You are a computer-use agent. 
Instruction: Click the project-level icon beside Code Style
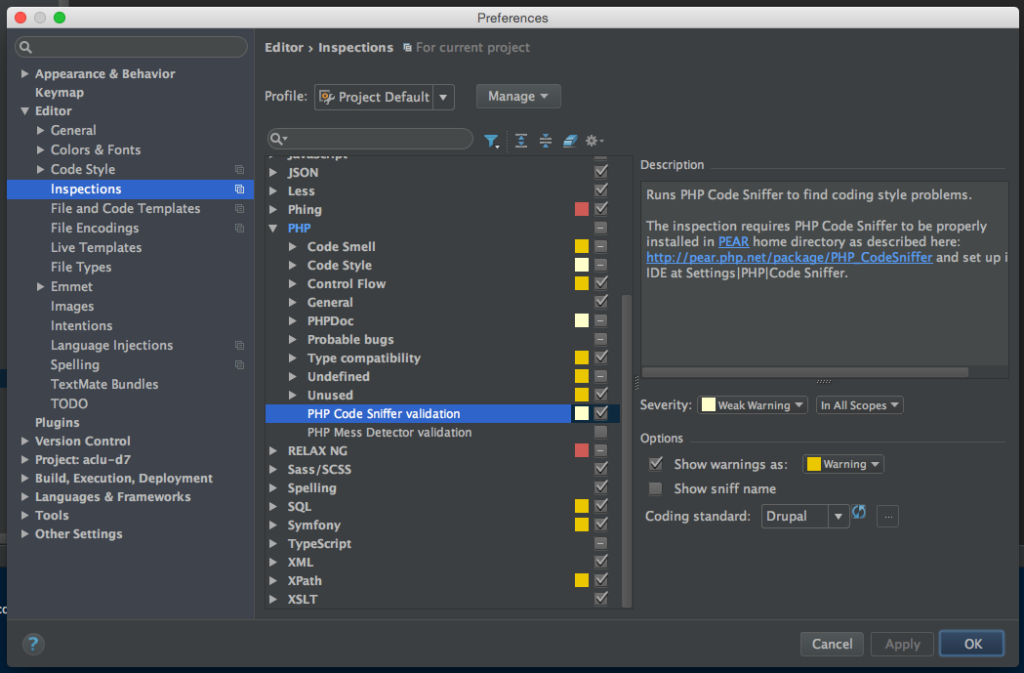[x=239, y=170]
